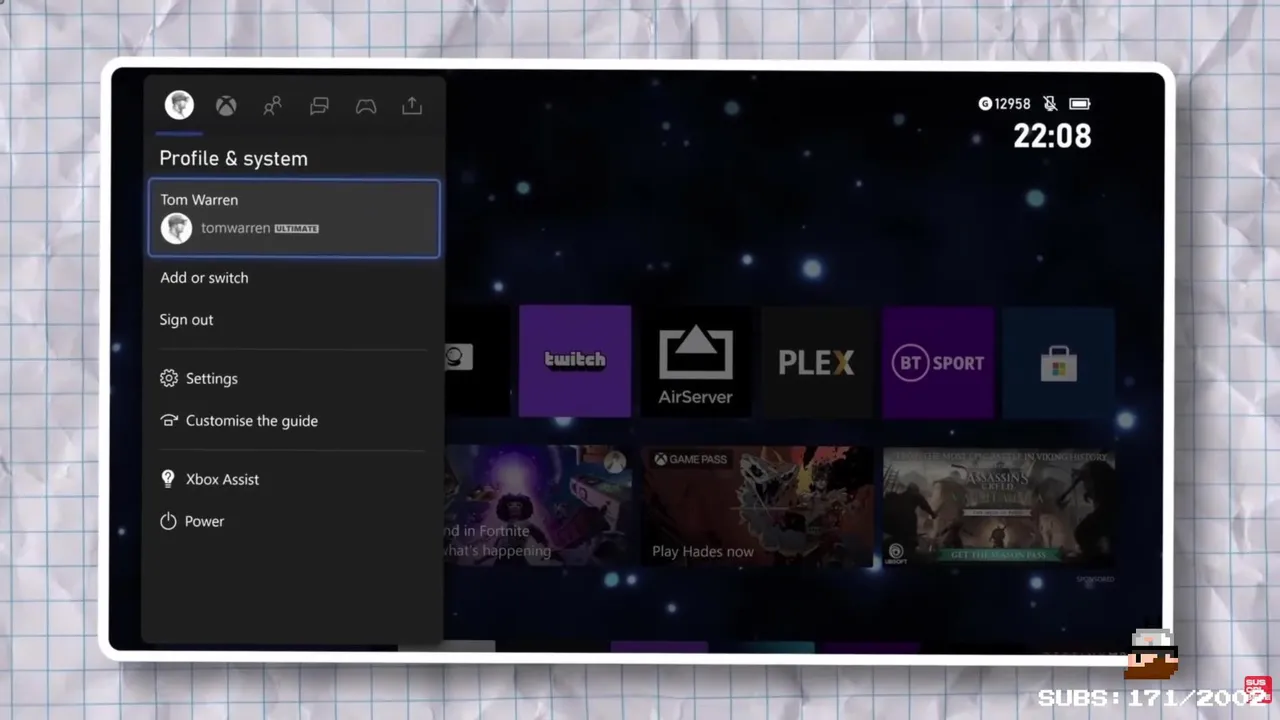Click the 22:08 clock
This screenshot has width=1280, height=720.
(1052, 136)
